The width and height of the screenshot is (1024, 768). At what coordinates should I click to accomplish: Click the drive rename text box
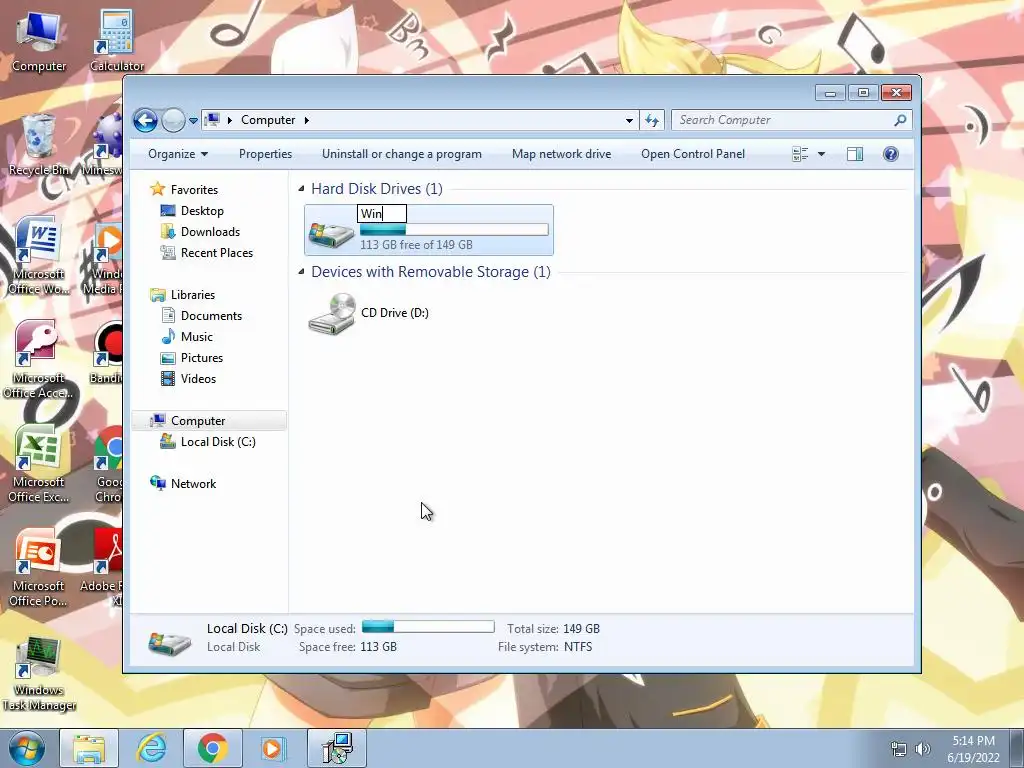[382, 214]
